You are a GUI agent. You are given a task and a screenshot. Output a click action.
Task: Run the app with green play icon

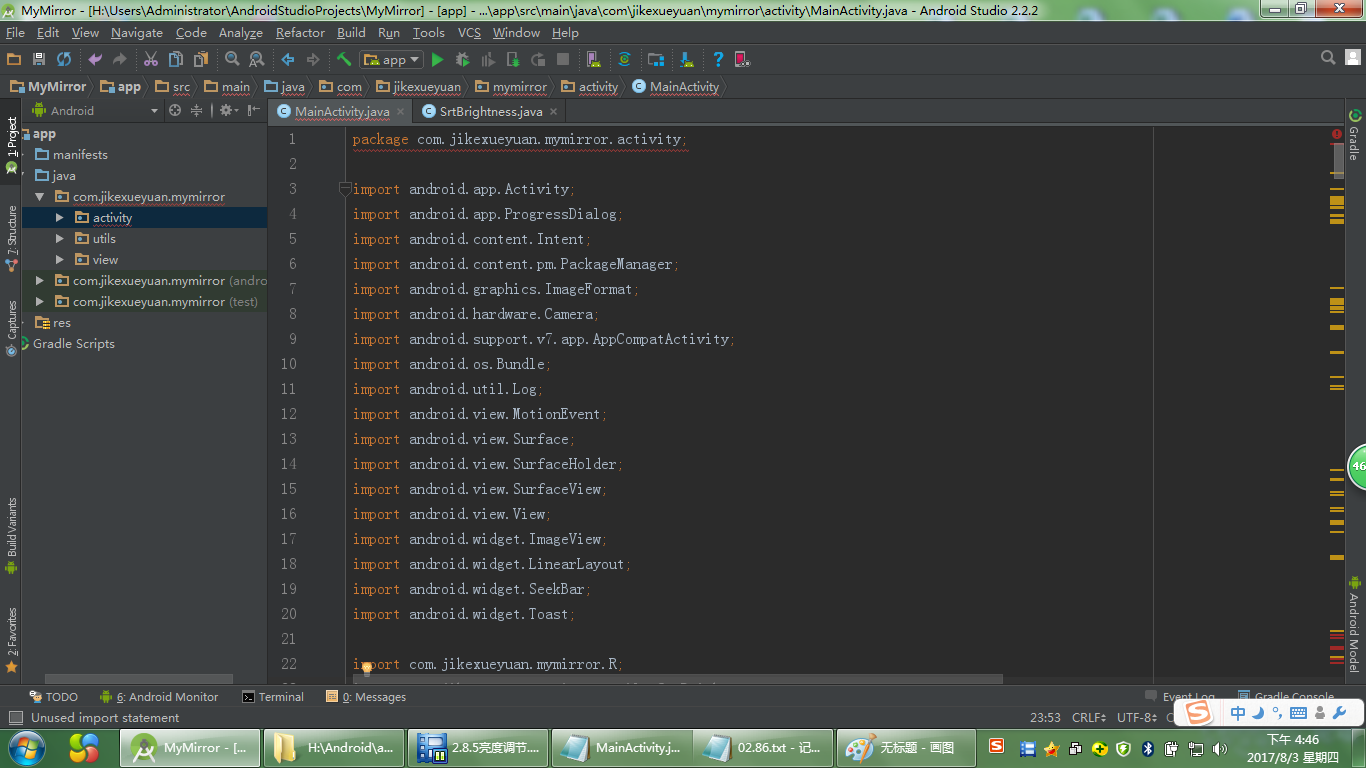437,60
